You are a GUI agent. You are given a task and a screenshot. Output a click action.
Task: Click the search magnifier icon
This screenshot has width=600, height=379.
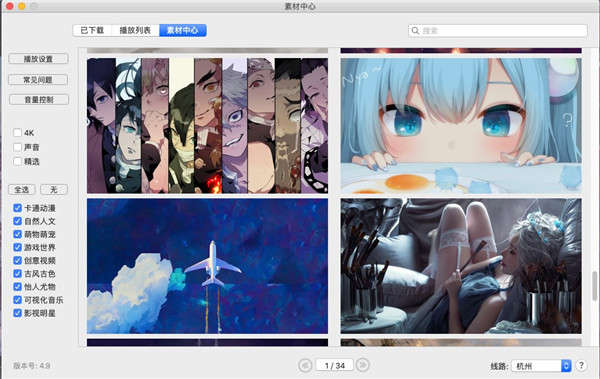tap(415, 31)
